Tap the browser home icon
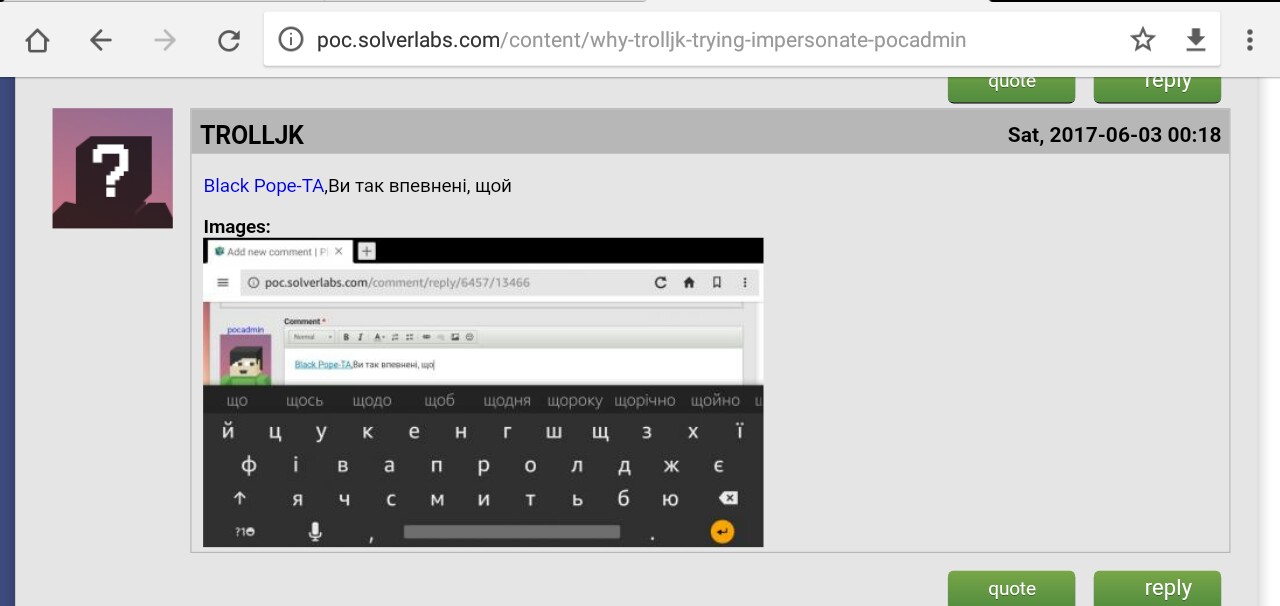The width and height of the screenshot is (1280, 606). pos(37,40)
